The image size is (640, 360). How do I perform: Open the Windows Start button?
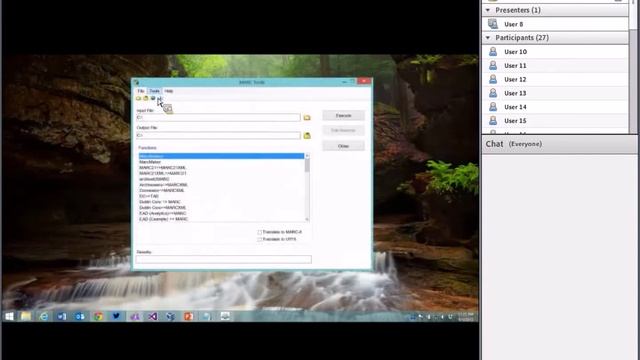(x=9, y=316)
